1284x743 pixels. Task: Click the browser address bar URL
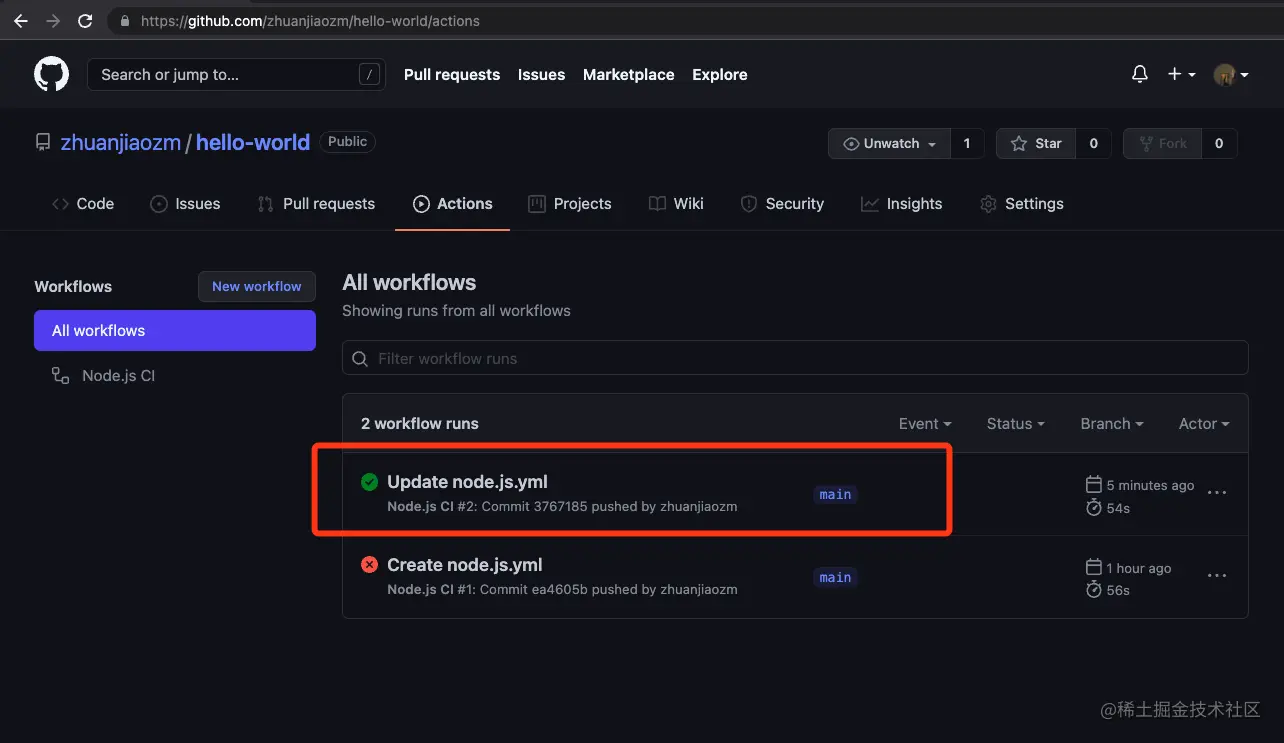pyautogui.click(x=310, y=21)
